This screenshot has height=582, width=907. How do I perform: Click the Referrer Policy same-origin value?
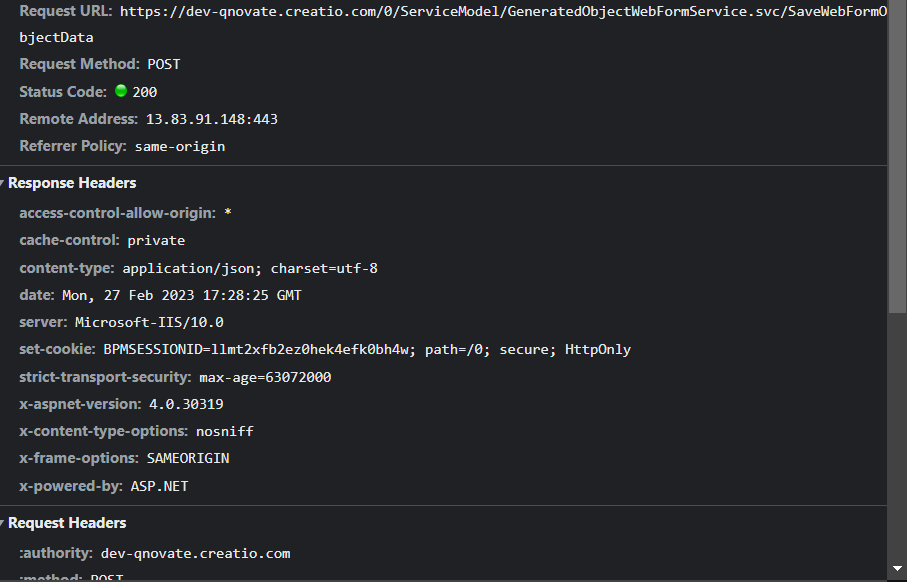(x=180, y=146)
